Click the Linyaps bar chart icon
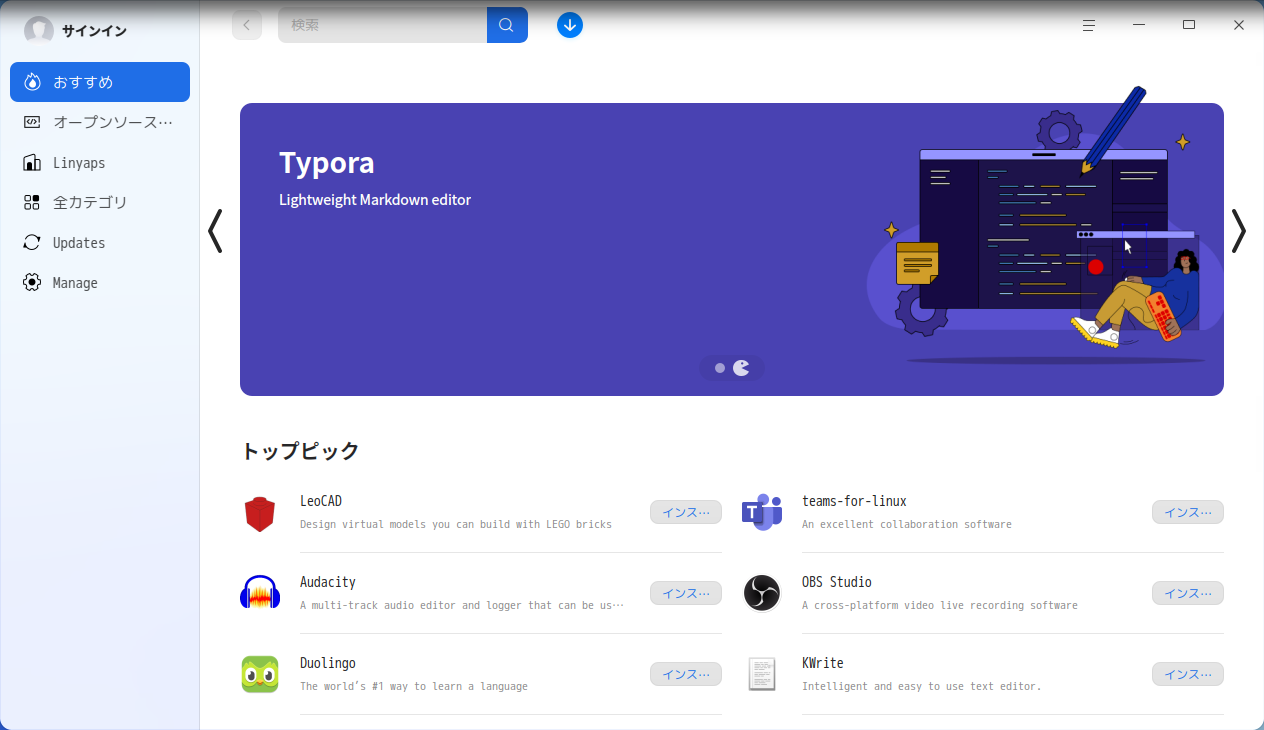1264x730 pixels. coord(32,162)
